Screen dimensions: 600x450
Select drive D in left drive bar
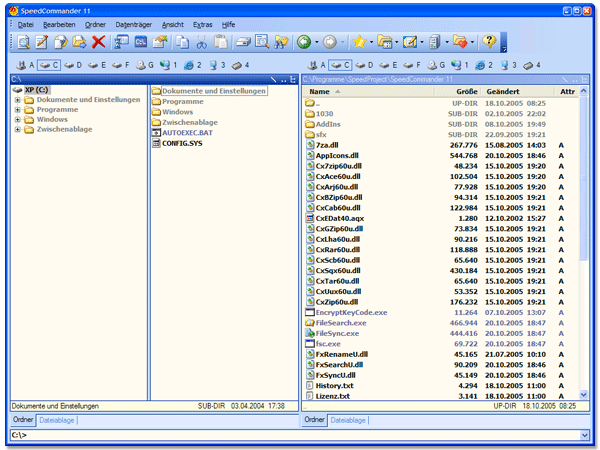(x=75, y=65)
